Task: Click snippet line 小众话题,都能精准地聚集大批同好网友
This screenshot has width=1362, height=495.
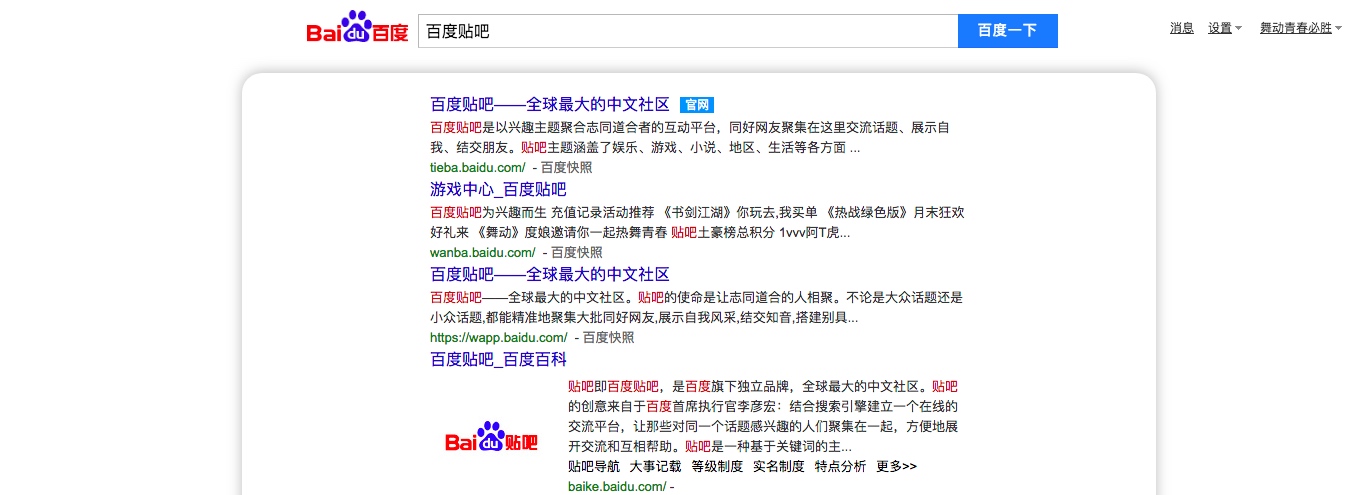Action: pyautogui.click(x=644, y=318)
